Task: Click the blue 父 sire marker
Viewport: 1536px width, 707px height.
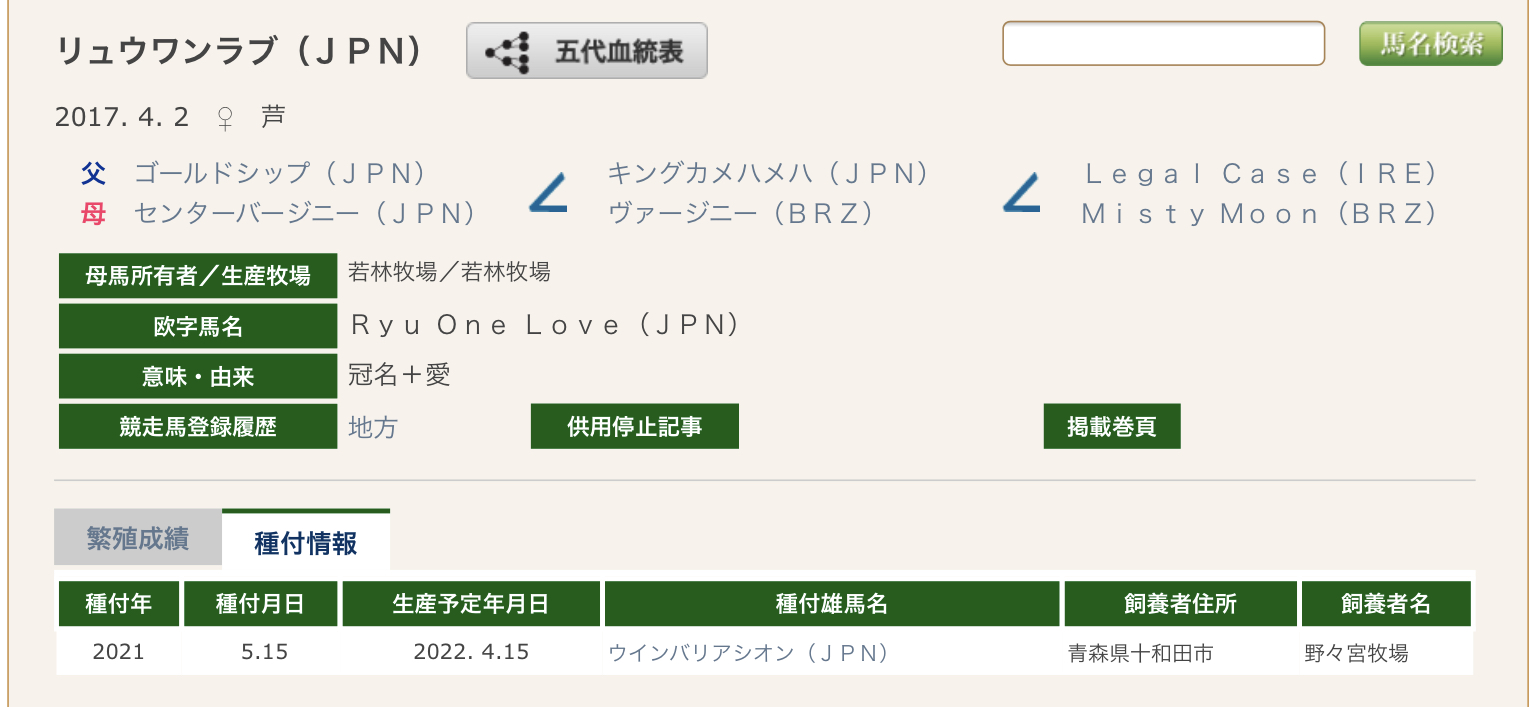Action: tap(93, 174)
